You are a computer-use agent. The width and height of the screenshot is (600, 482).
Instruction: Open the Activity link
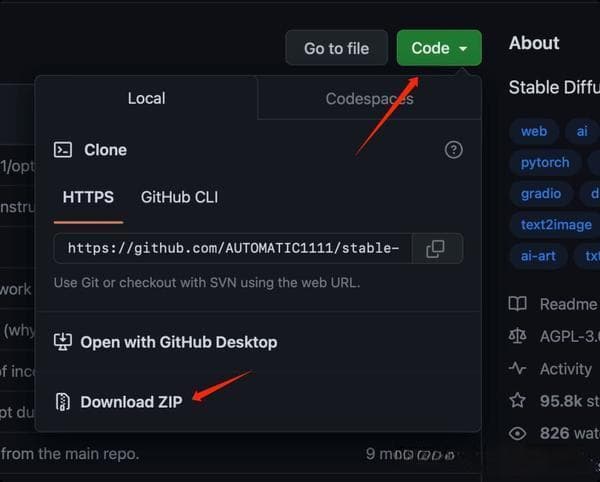566,369
